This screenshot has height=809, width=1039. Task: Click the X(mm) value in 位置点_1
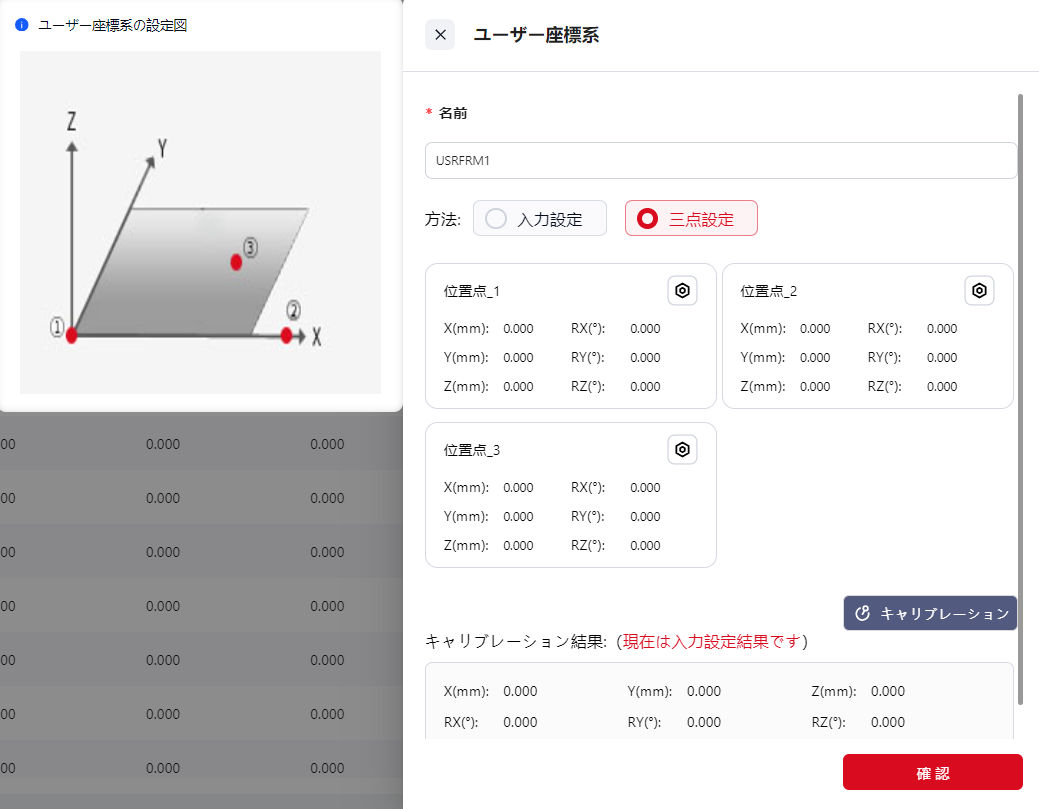[518, 329]
